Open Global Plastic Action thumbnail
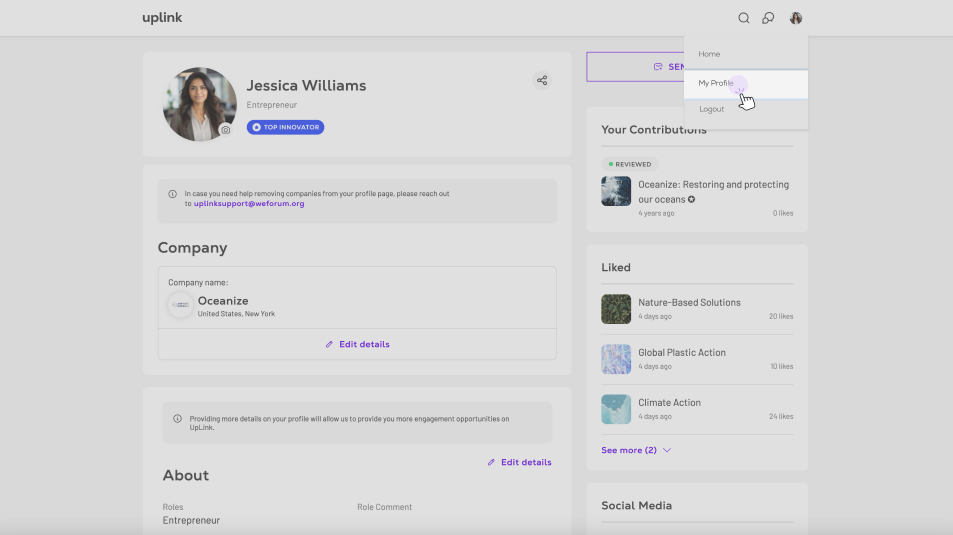 pos(616,359)
